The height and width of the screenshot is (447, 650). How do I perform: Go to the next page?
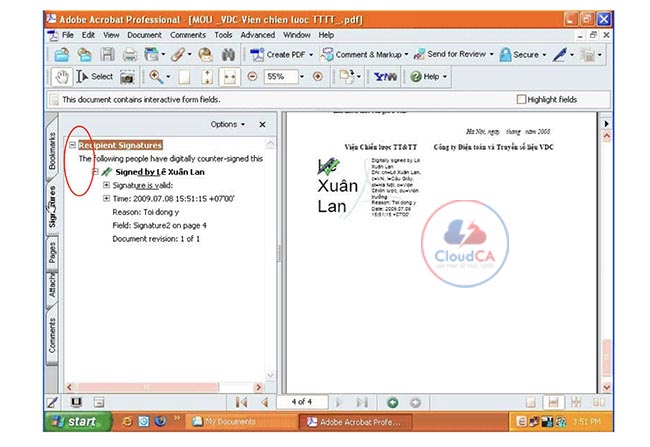pos(339,402)
